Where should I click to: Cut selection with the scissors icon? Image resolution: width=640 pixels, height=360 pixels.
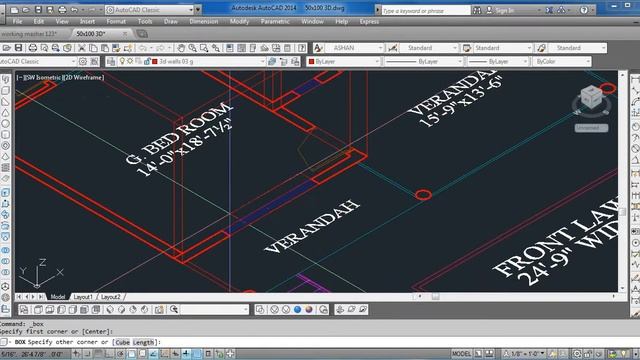tap(82, 48)
